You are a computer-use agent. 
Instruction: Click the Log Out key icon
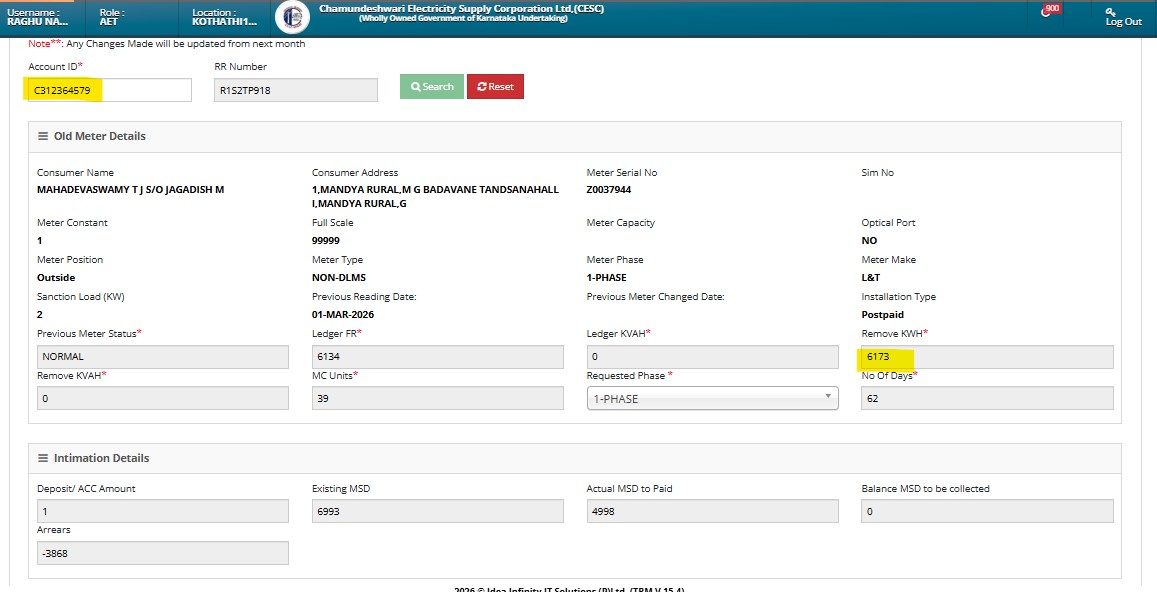point(1111,11)
